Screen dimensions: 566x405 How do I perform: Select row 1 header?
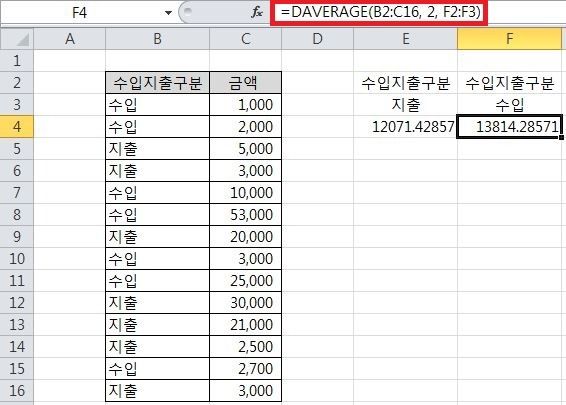pyautogui.click(x=17, y=61)
